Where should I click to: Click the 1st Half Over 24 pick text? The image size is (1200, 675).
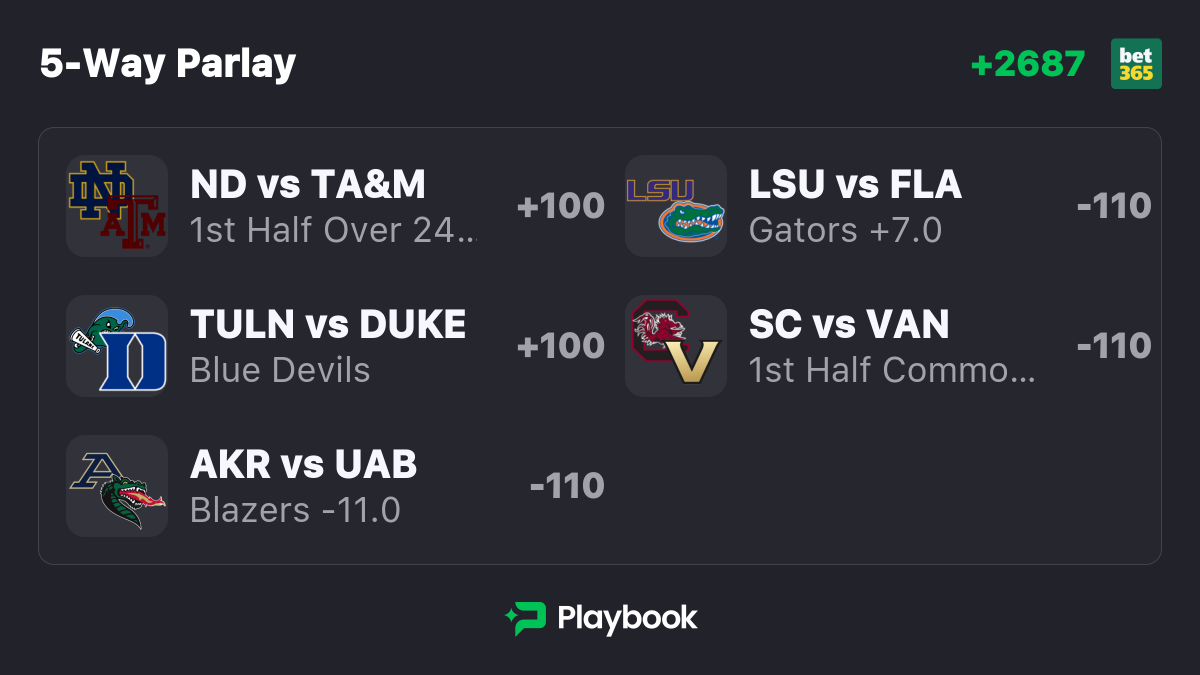coord(334,230)
